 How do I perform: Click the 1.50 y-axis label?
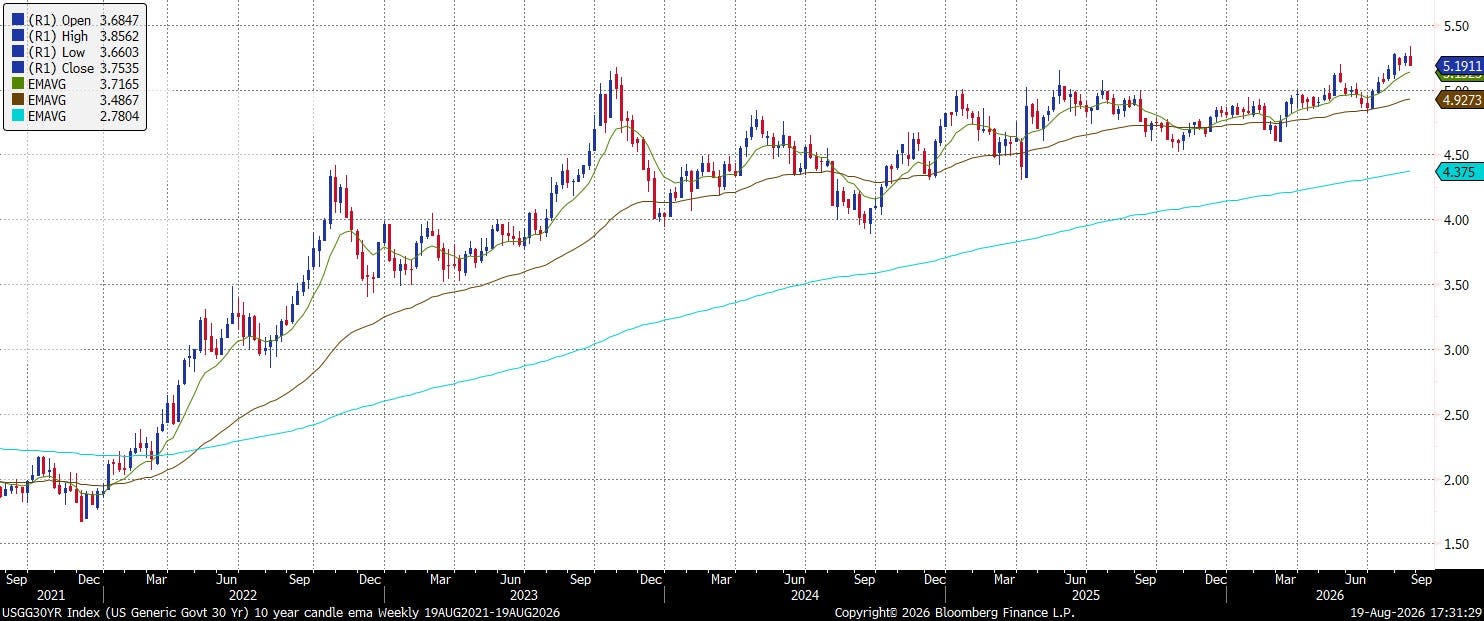1456,544
